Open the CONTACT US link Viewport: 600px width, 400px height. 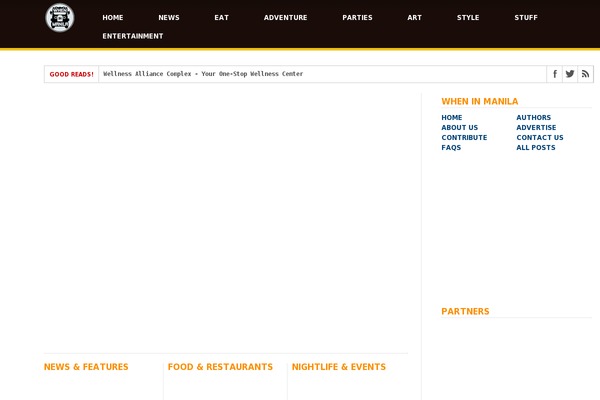click(540, 137)
